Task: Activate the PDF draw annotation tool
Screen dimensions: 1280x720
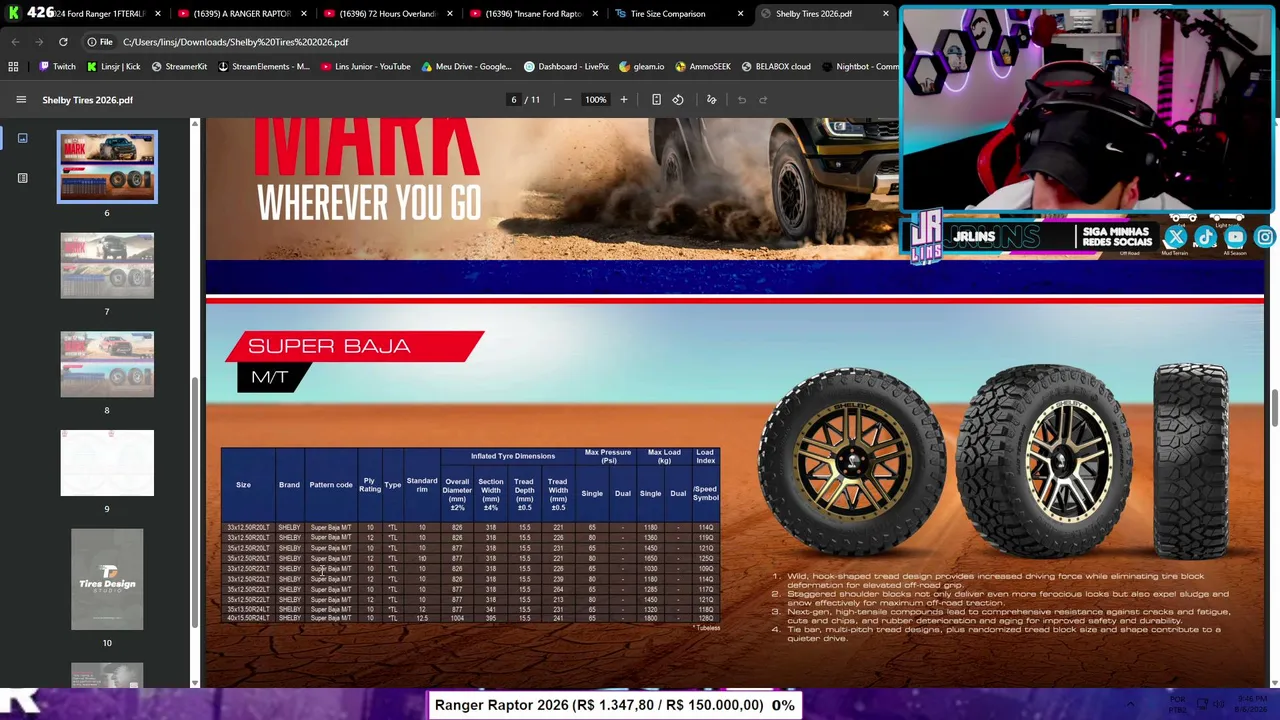Action: 711,99
